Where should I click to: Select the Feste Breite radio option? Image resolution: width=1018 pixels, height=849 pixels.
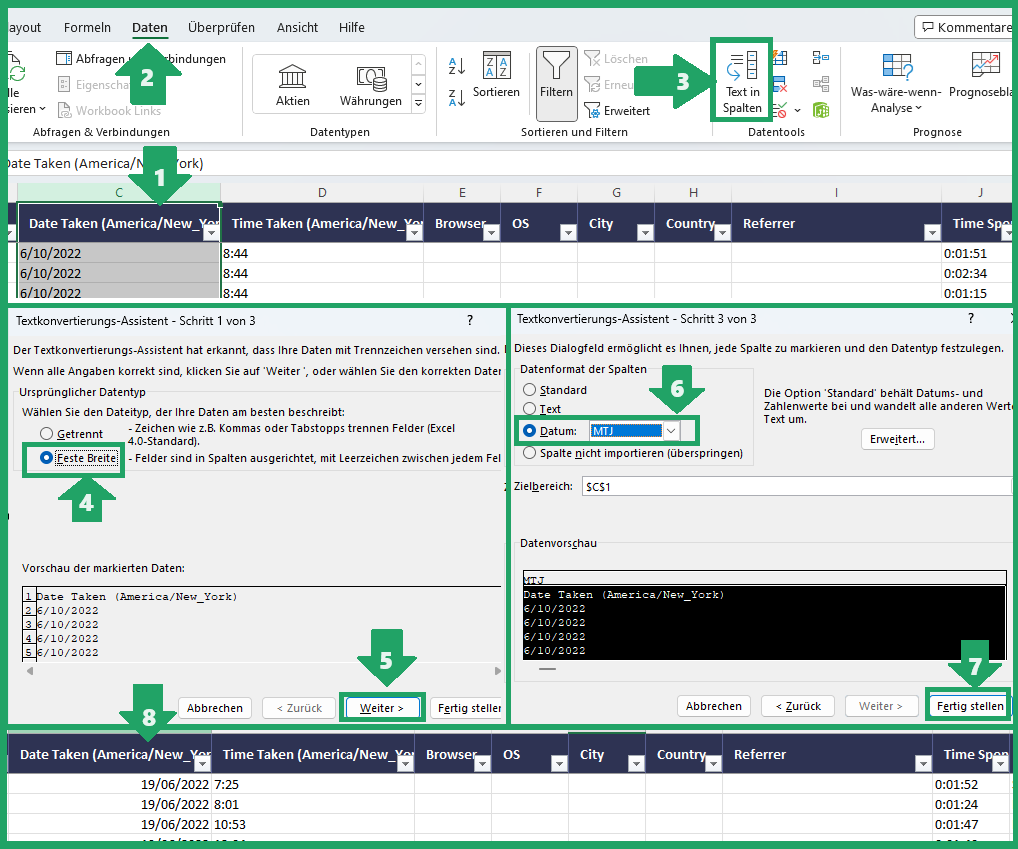tap(46, 458)
